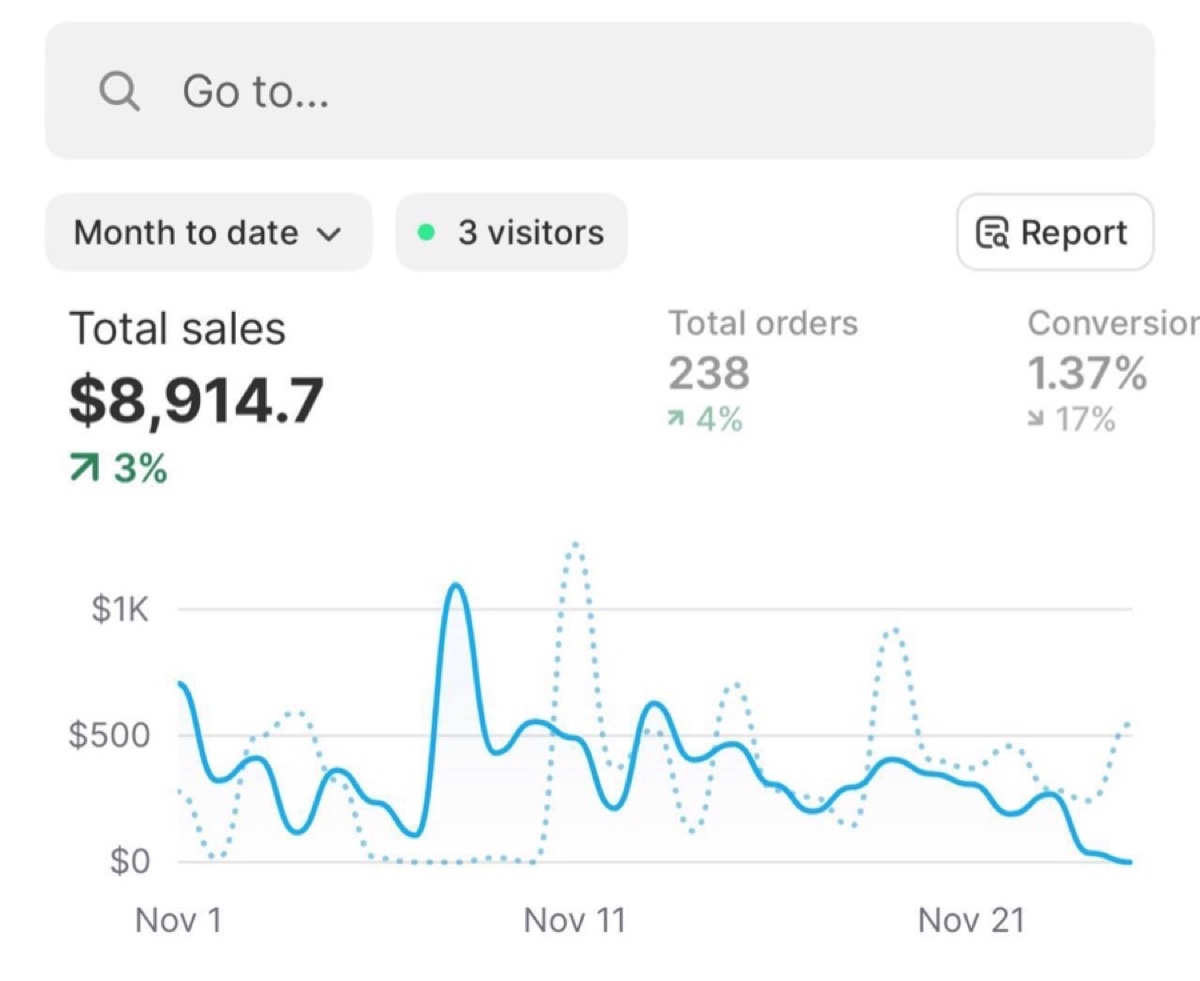Viewport: 1200px width, 981px height.
Task: Click the 3% sales increase indicator
Action: point(118,468)
